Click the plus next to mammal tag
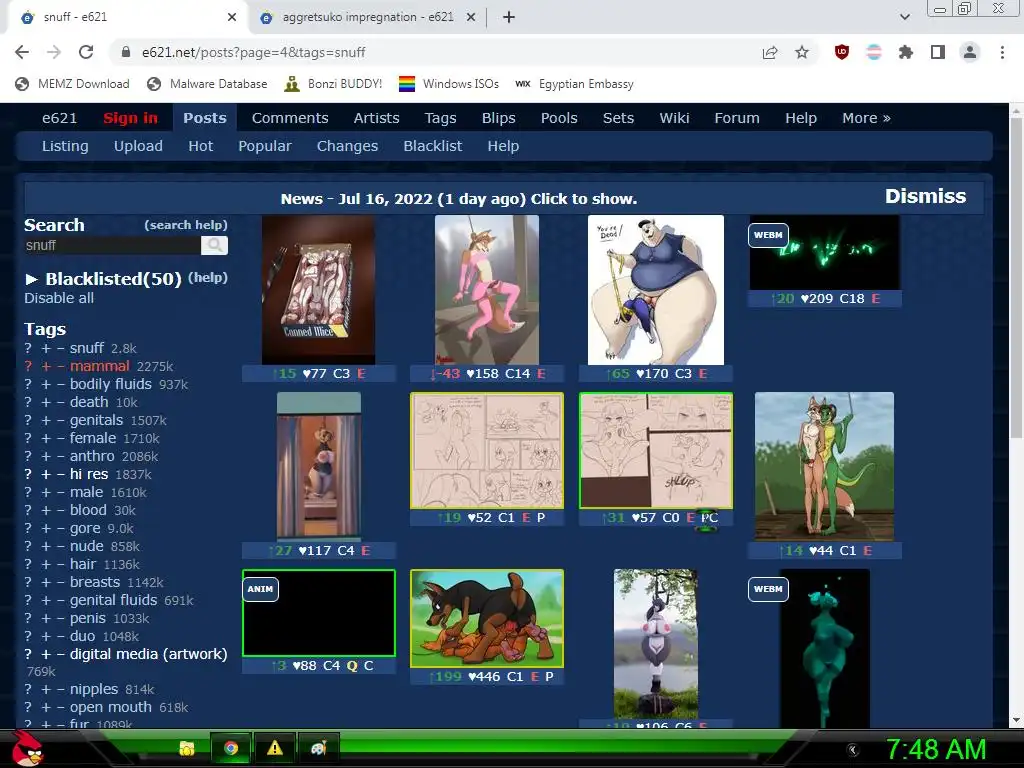 [x=46, y=366]
